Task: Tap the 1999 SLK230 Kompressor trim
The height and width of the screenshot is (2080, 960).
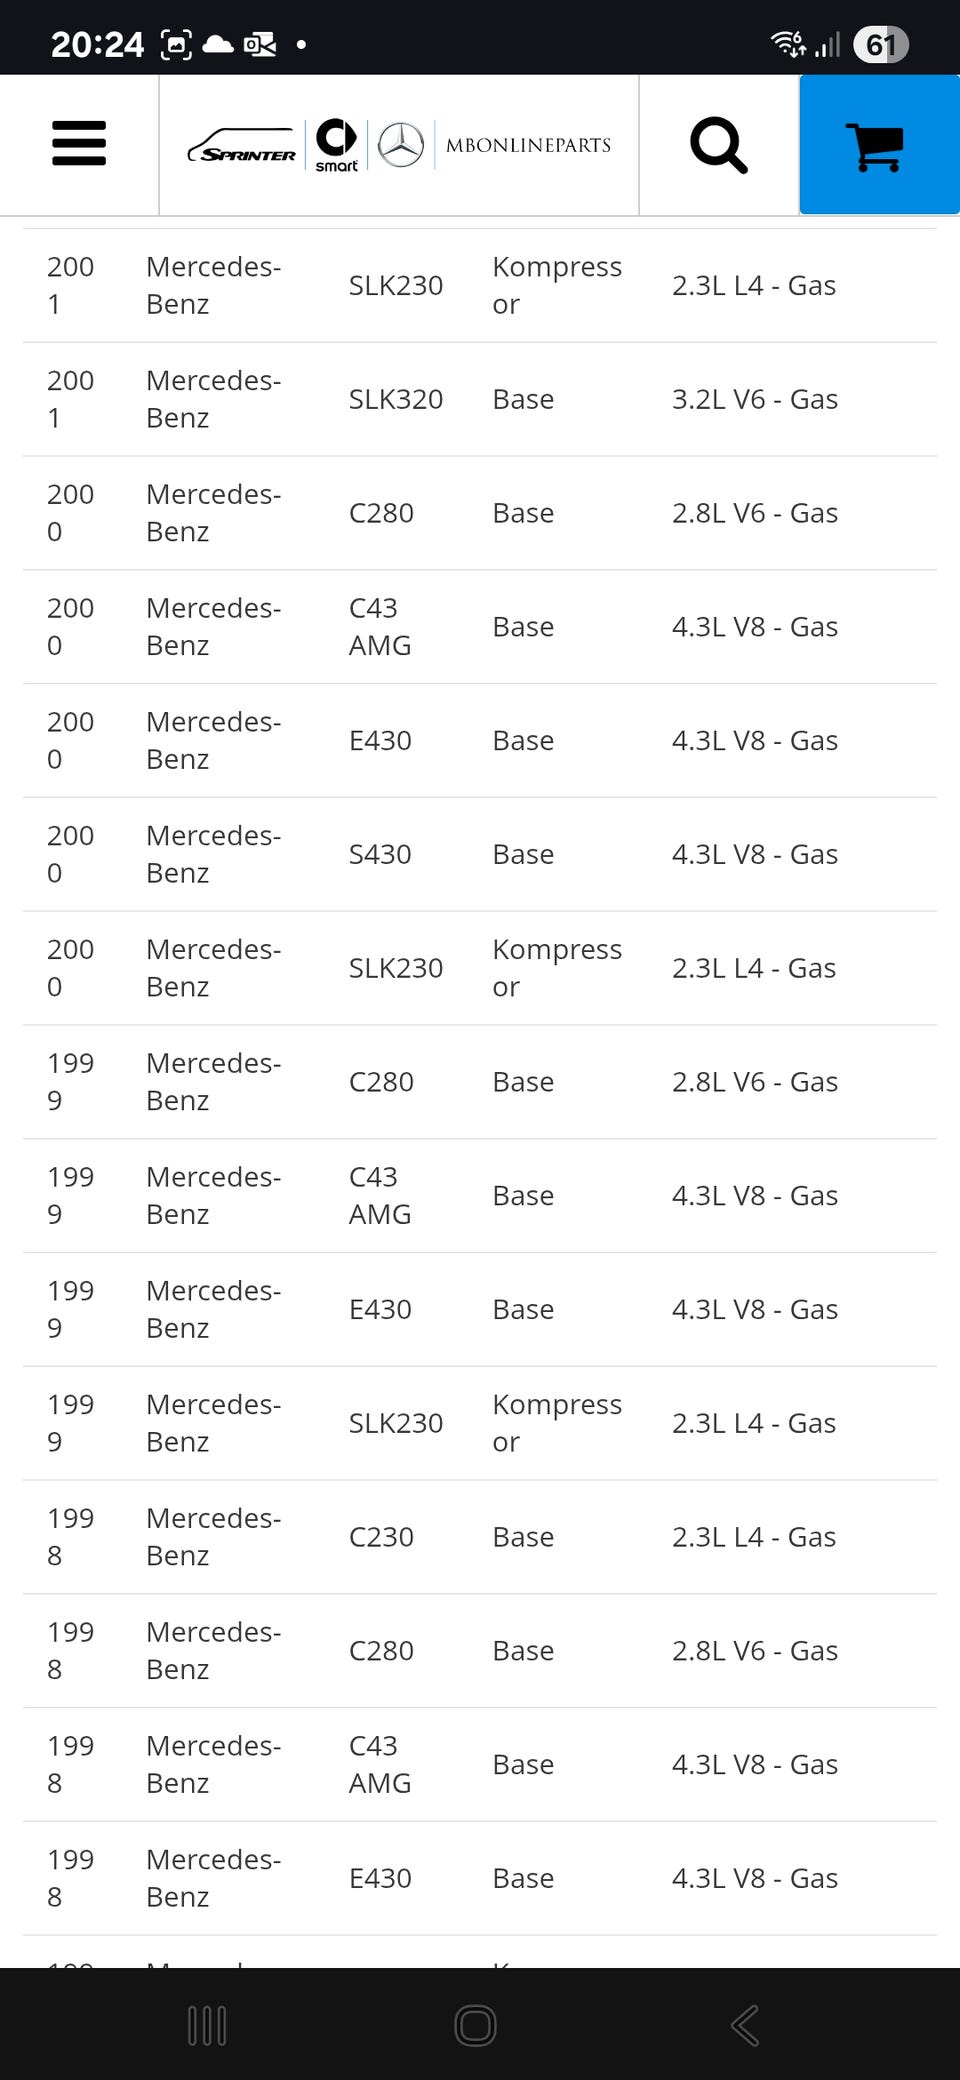Action: tap(557, 1424)
